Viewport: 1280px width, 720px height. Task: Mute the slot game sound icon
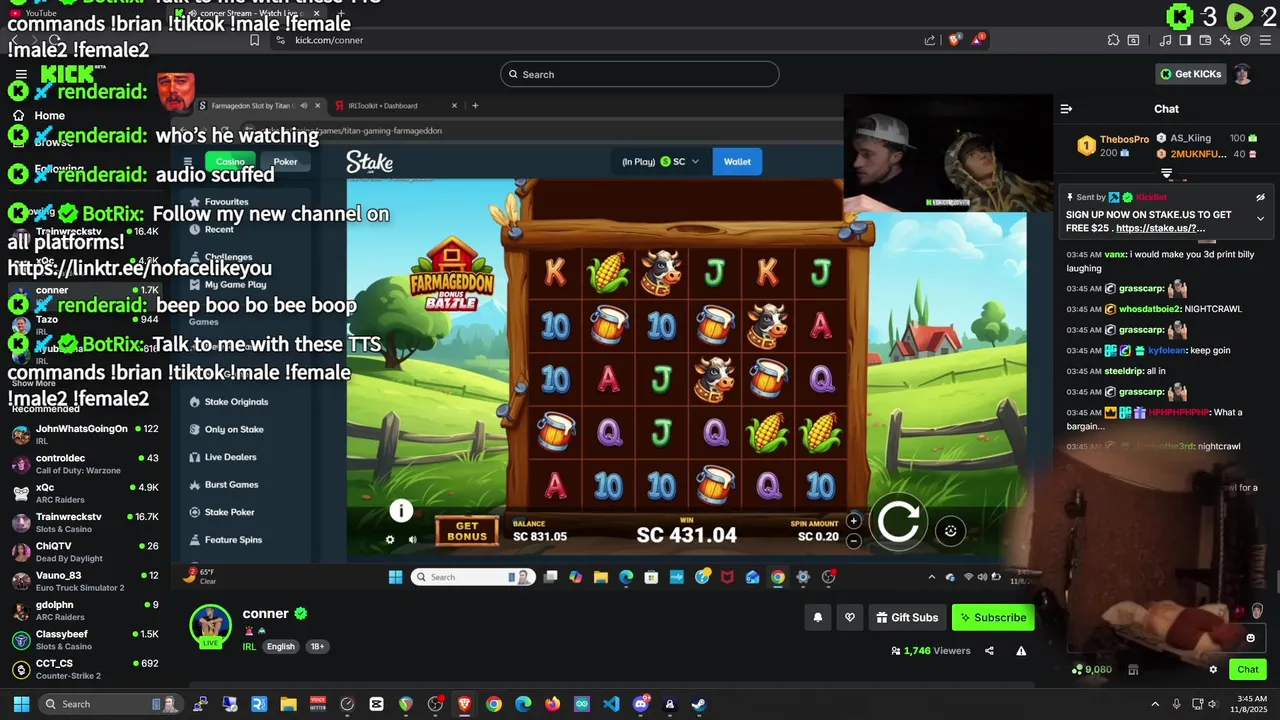(x=412, y=540)
